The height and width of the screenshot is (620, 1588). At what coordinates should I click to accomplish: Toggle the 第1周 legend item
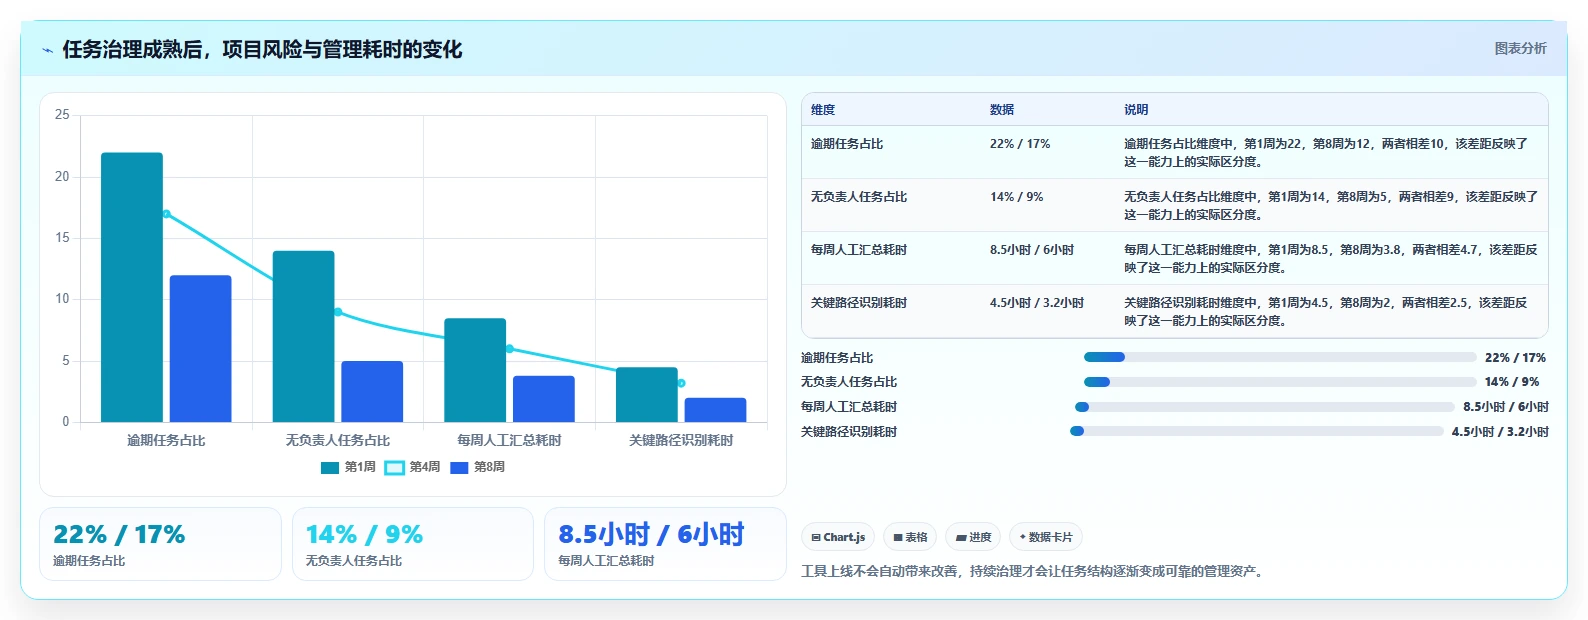(x=348, y=467)
